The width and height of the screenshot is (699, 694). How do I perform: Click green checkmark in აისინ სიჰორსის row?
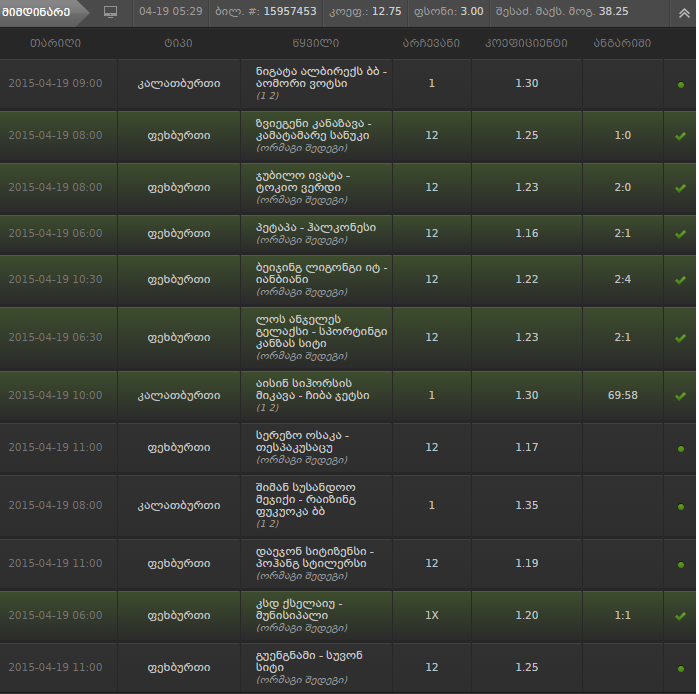tap(680, 396)
